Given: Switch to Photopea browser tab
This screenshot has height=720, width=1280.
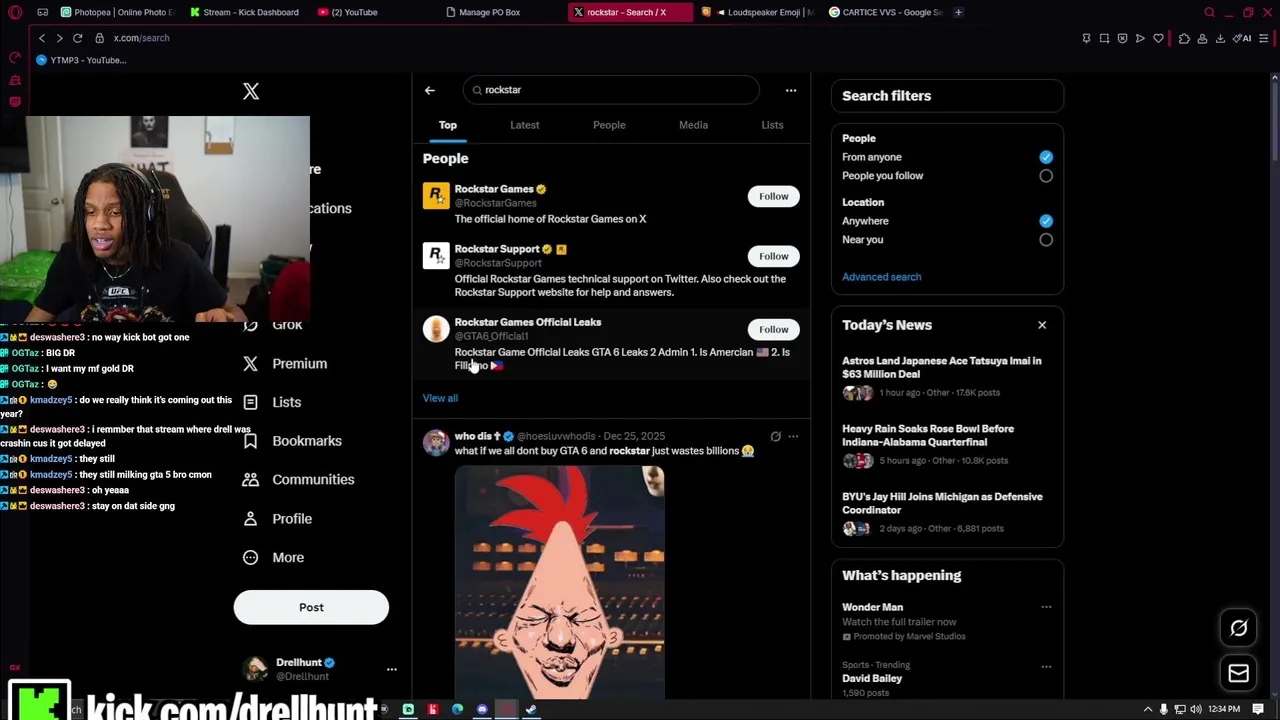Looking at the screenshot, I should click(117, 12).
